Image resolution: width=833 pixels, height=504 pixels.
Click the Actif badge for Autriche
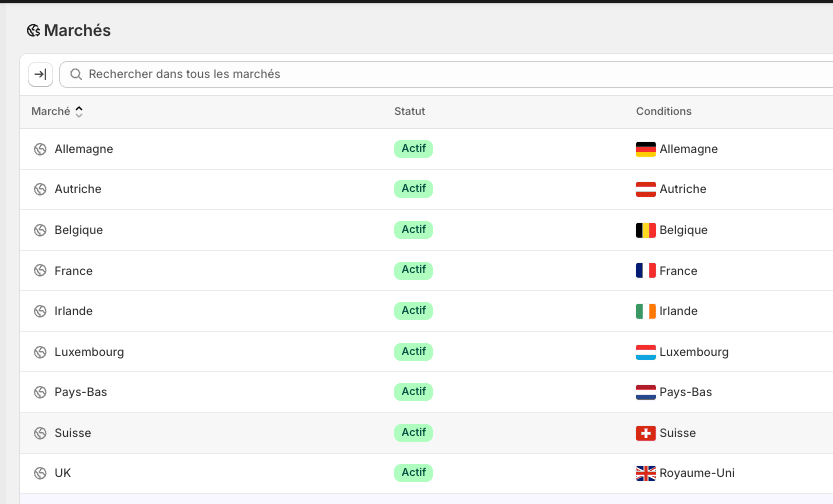[x=413, y=189]
